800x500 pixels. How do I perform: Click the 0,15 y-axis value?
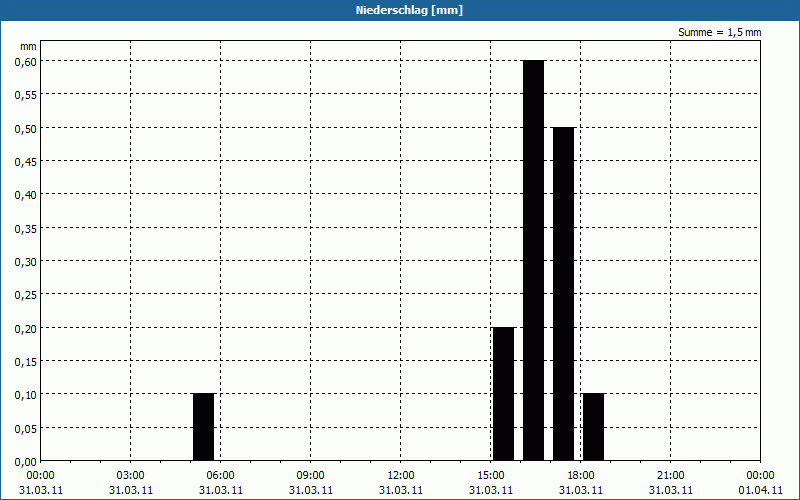(26, 361)
